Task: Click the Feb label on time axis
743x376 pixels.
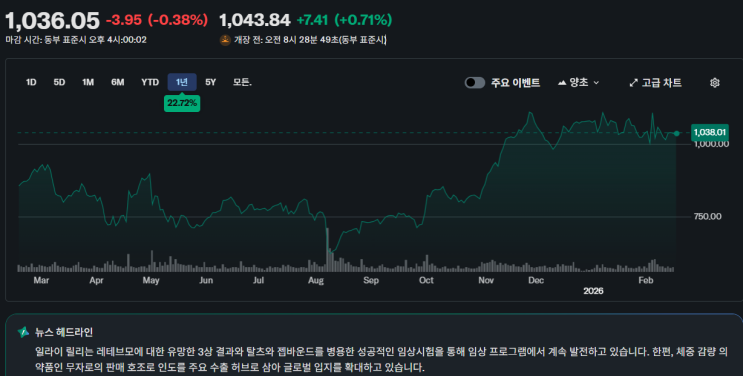Action: tap(645, 280)
